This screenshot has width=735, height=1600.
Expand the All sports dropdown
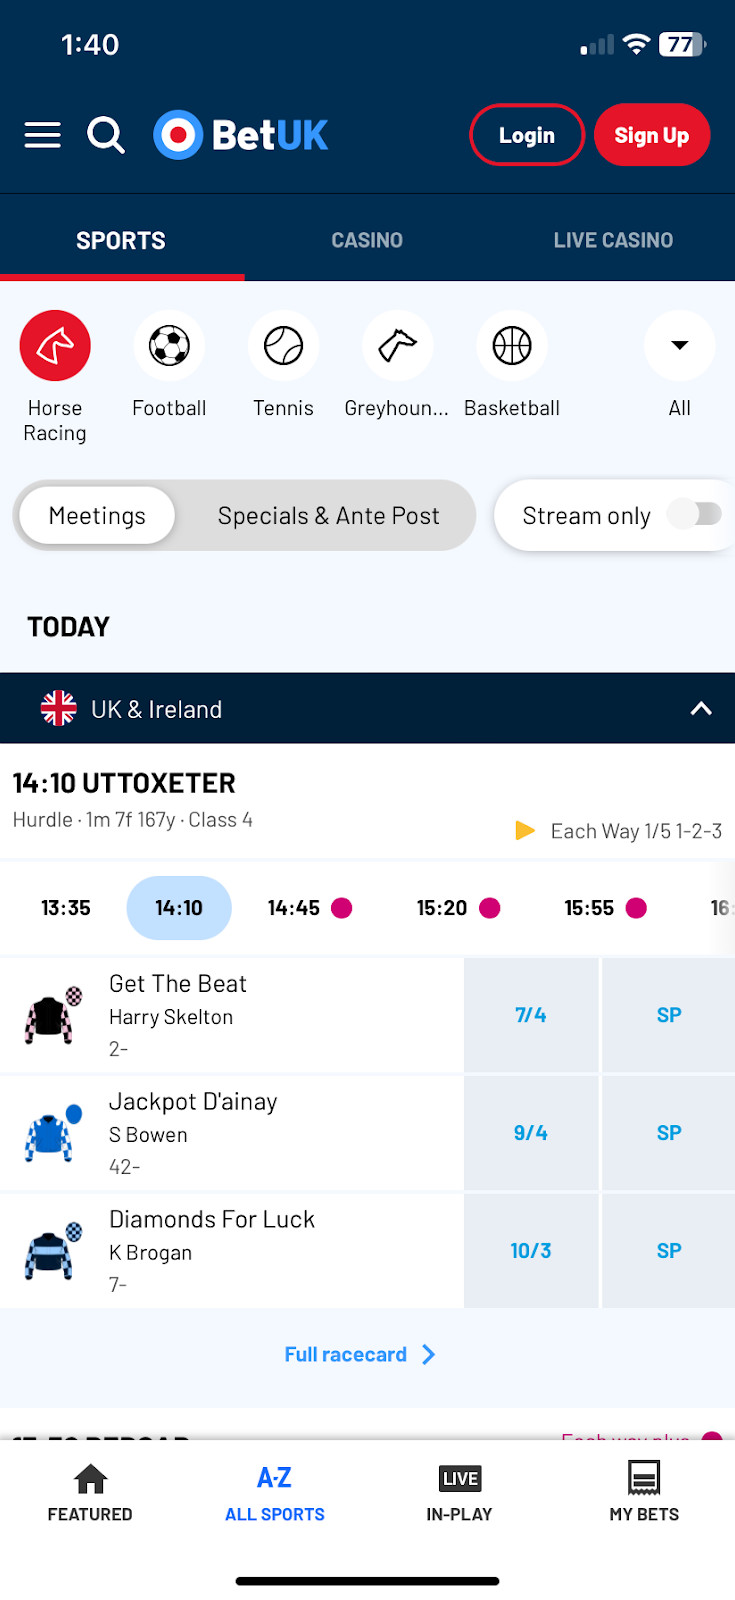(x=680, y=346)
